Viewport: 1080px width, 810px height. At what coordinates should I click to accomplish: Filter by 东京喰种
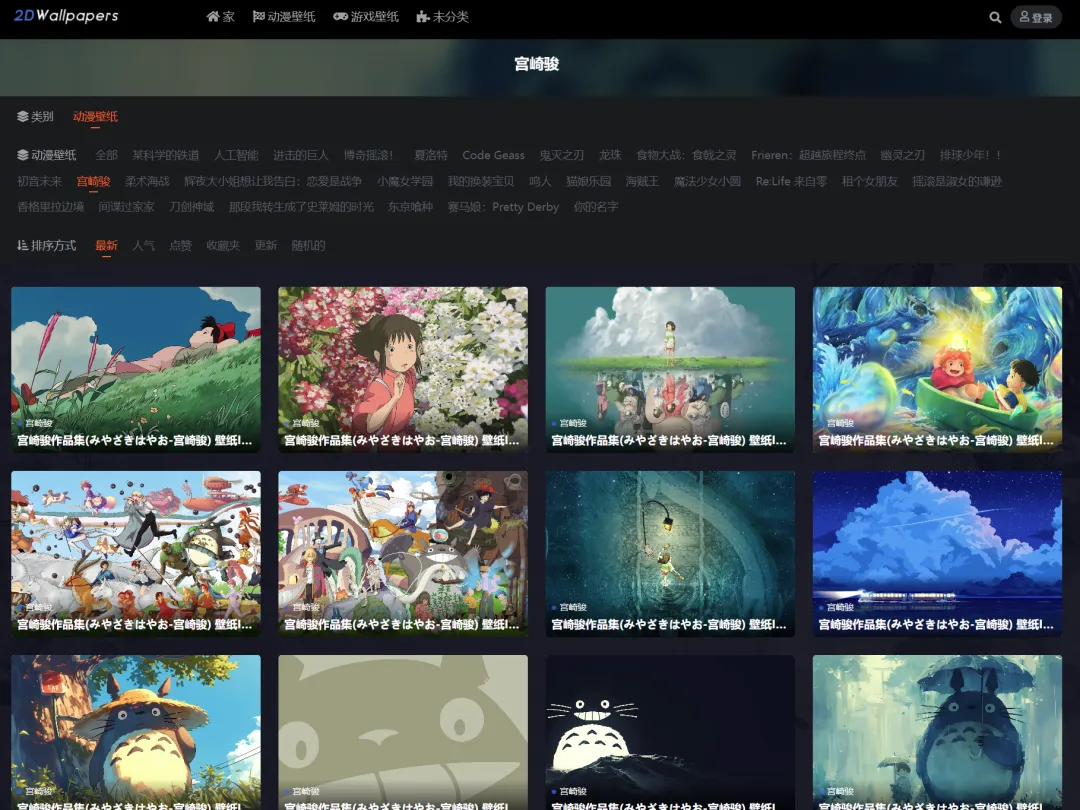(410, 207)
